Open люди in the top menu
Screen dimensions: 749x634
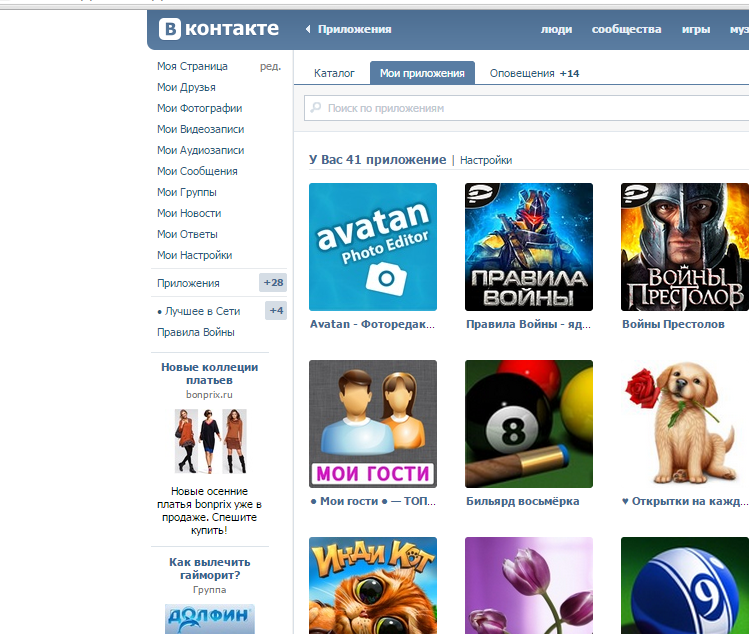556,29
